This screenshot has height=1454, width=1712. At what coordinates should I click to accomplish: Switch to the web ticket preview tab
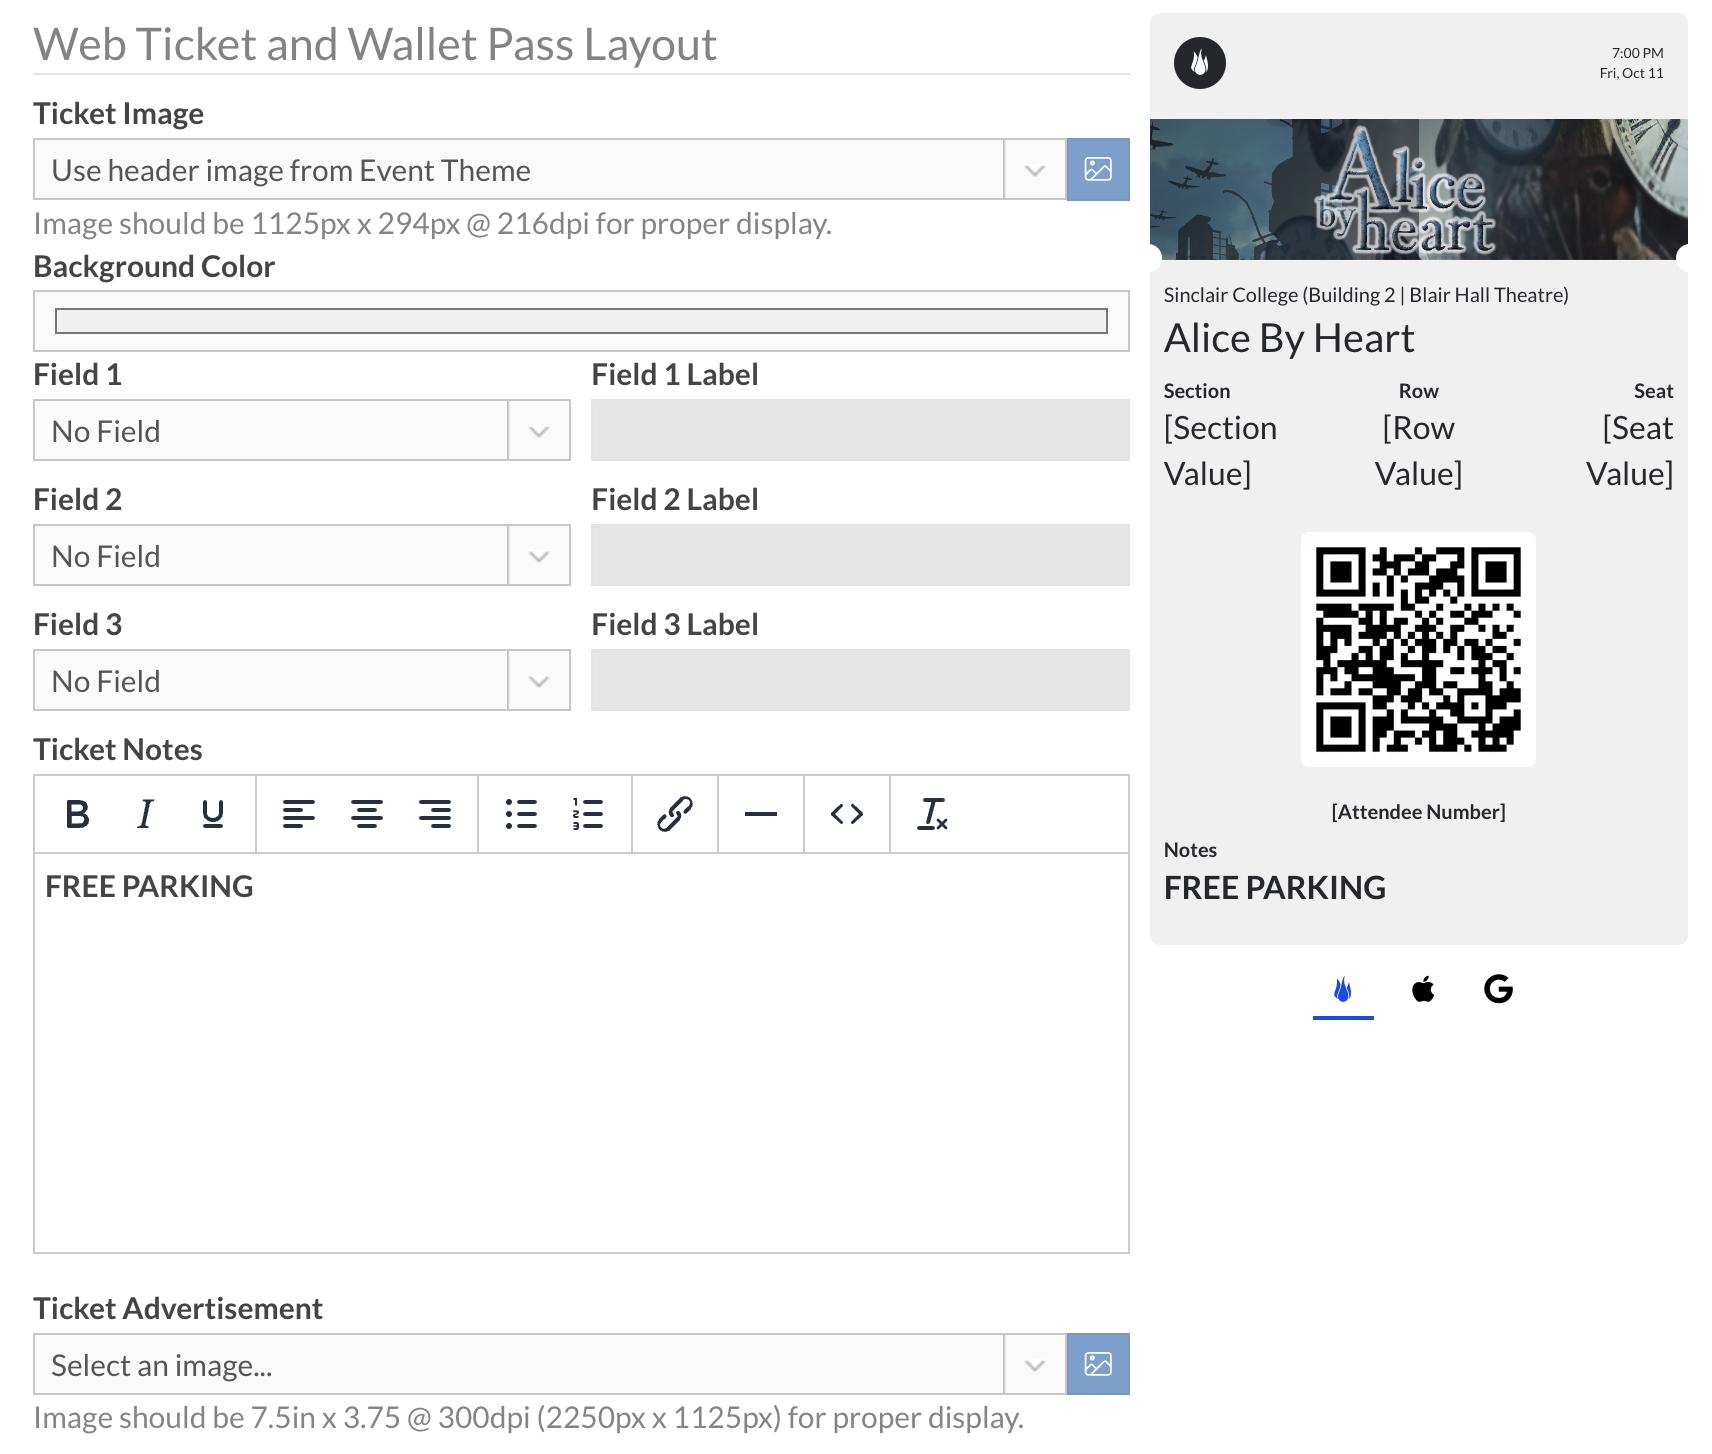[x=1343, y=990]
